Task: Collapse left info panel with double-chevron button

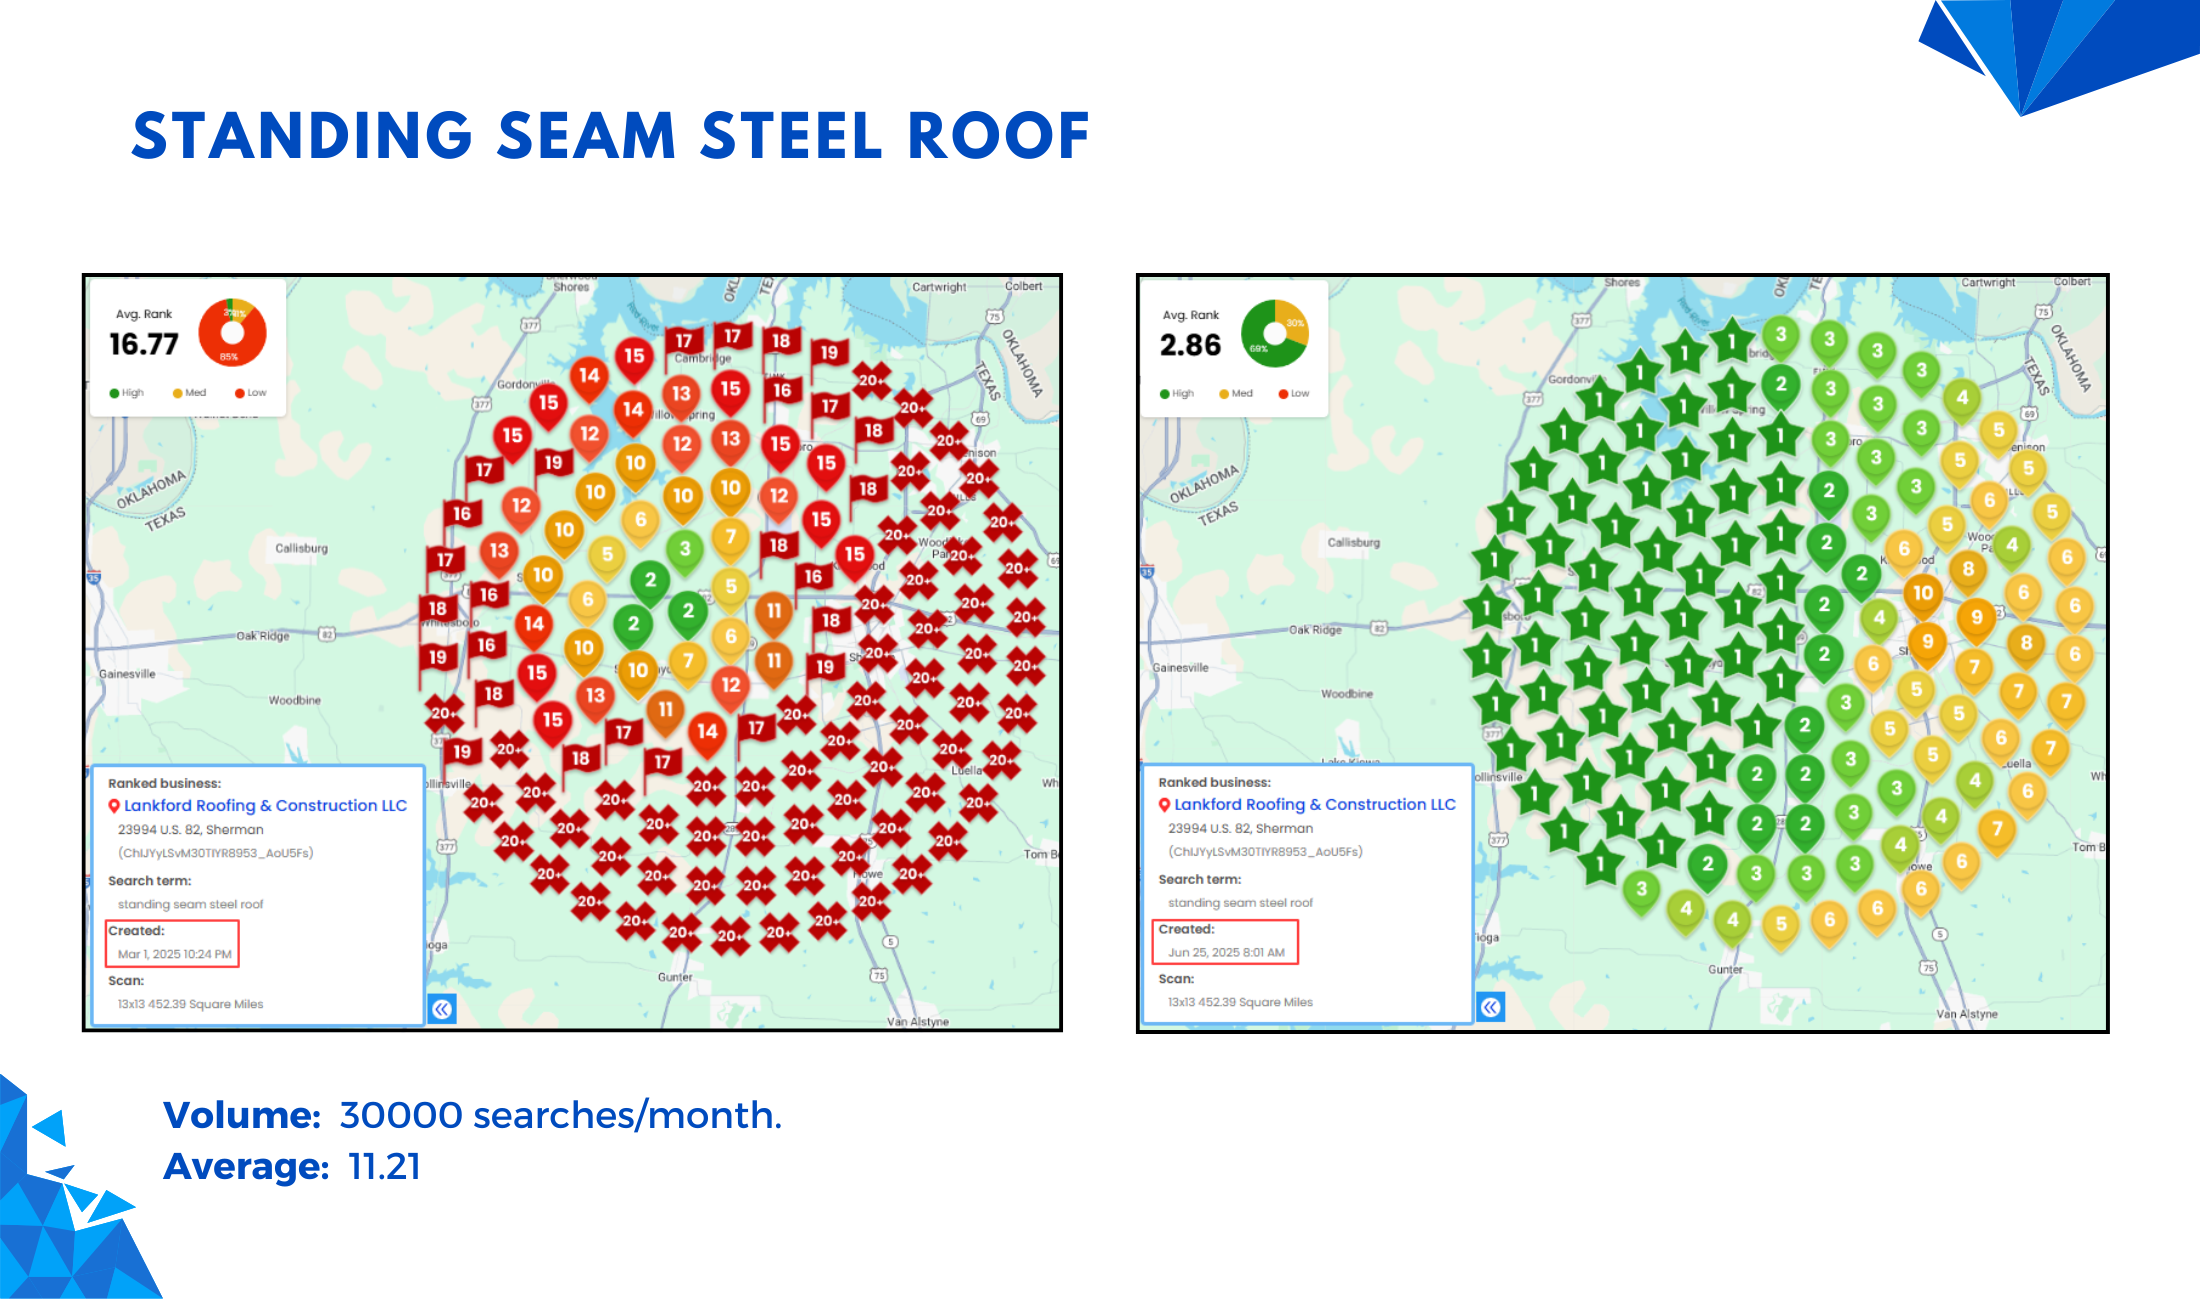Action: [x=442, y=1008]
